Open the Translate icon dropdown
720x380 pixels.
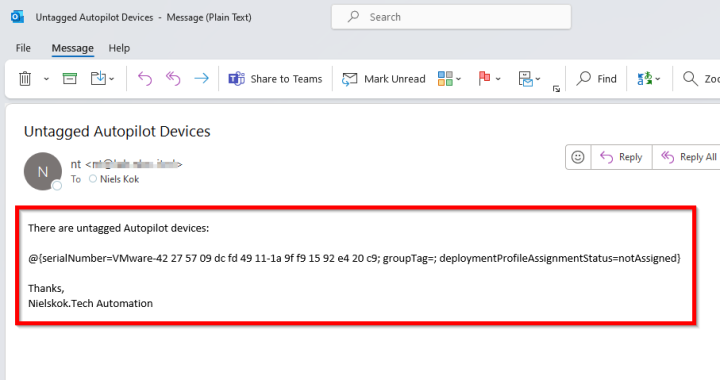[648, 79]
